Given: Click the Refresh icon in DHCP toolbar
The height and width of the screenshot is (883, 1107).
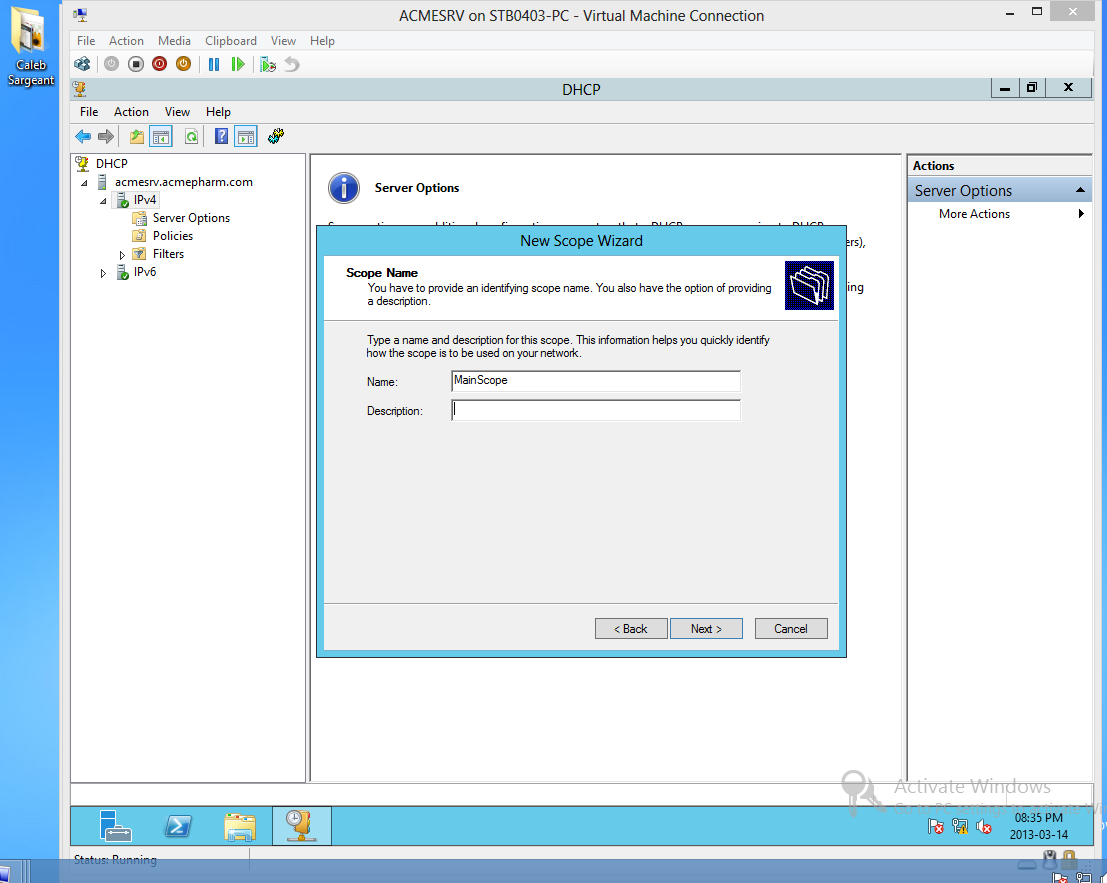Looking at the screenshot, I should (191, 136).
